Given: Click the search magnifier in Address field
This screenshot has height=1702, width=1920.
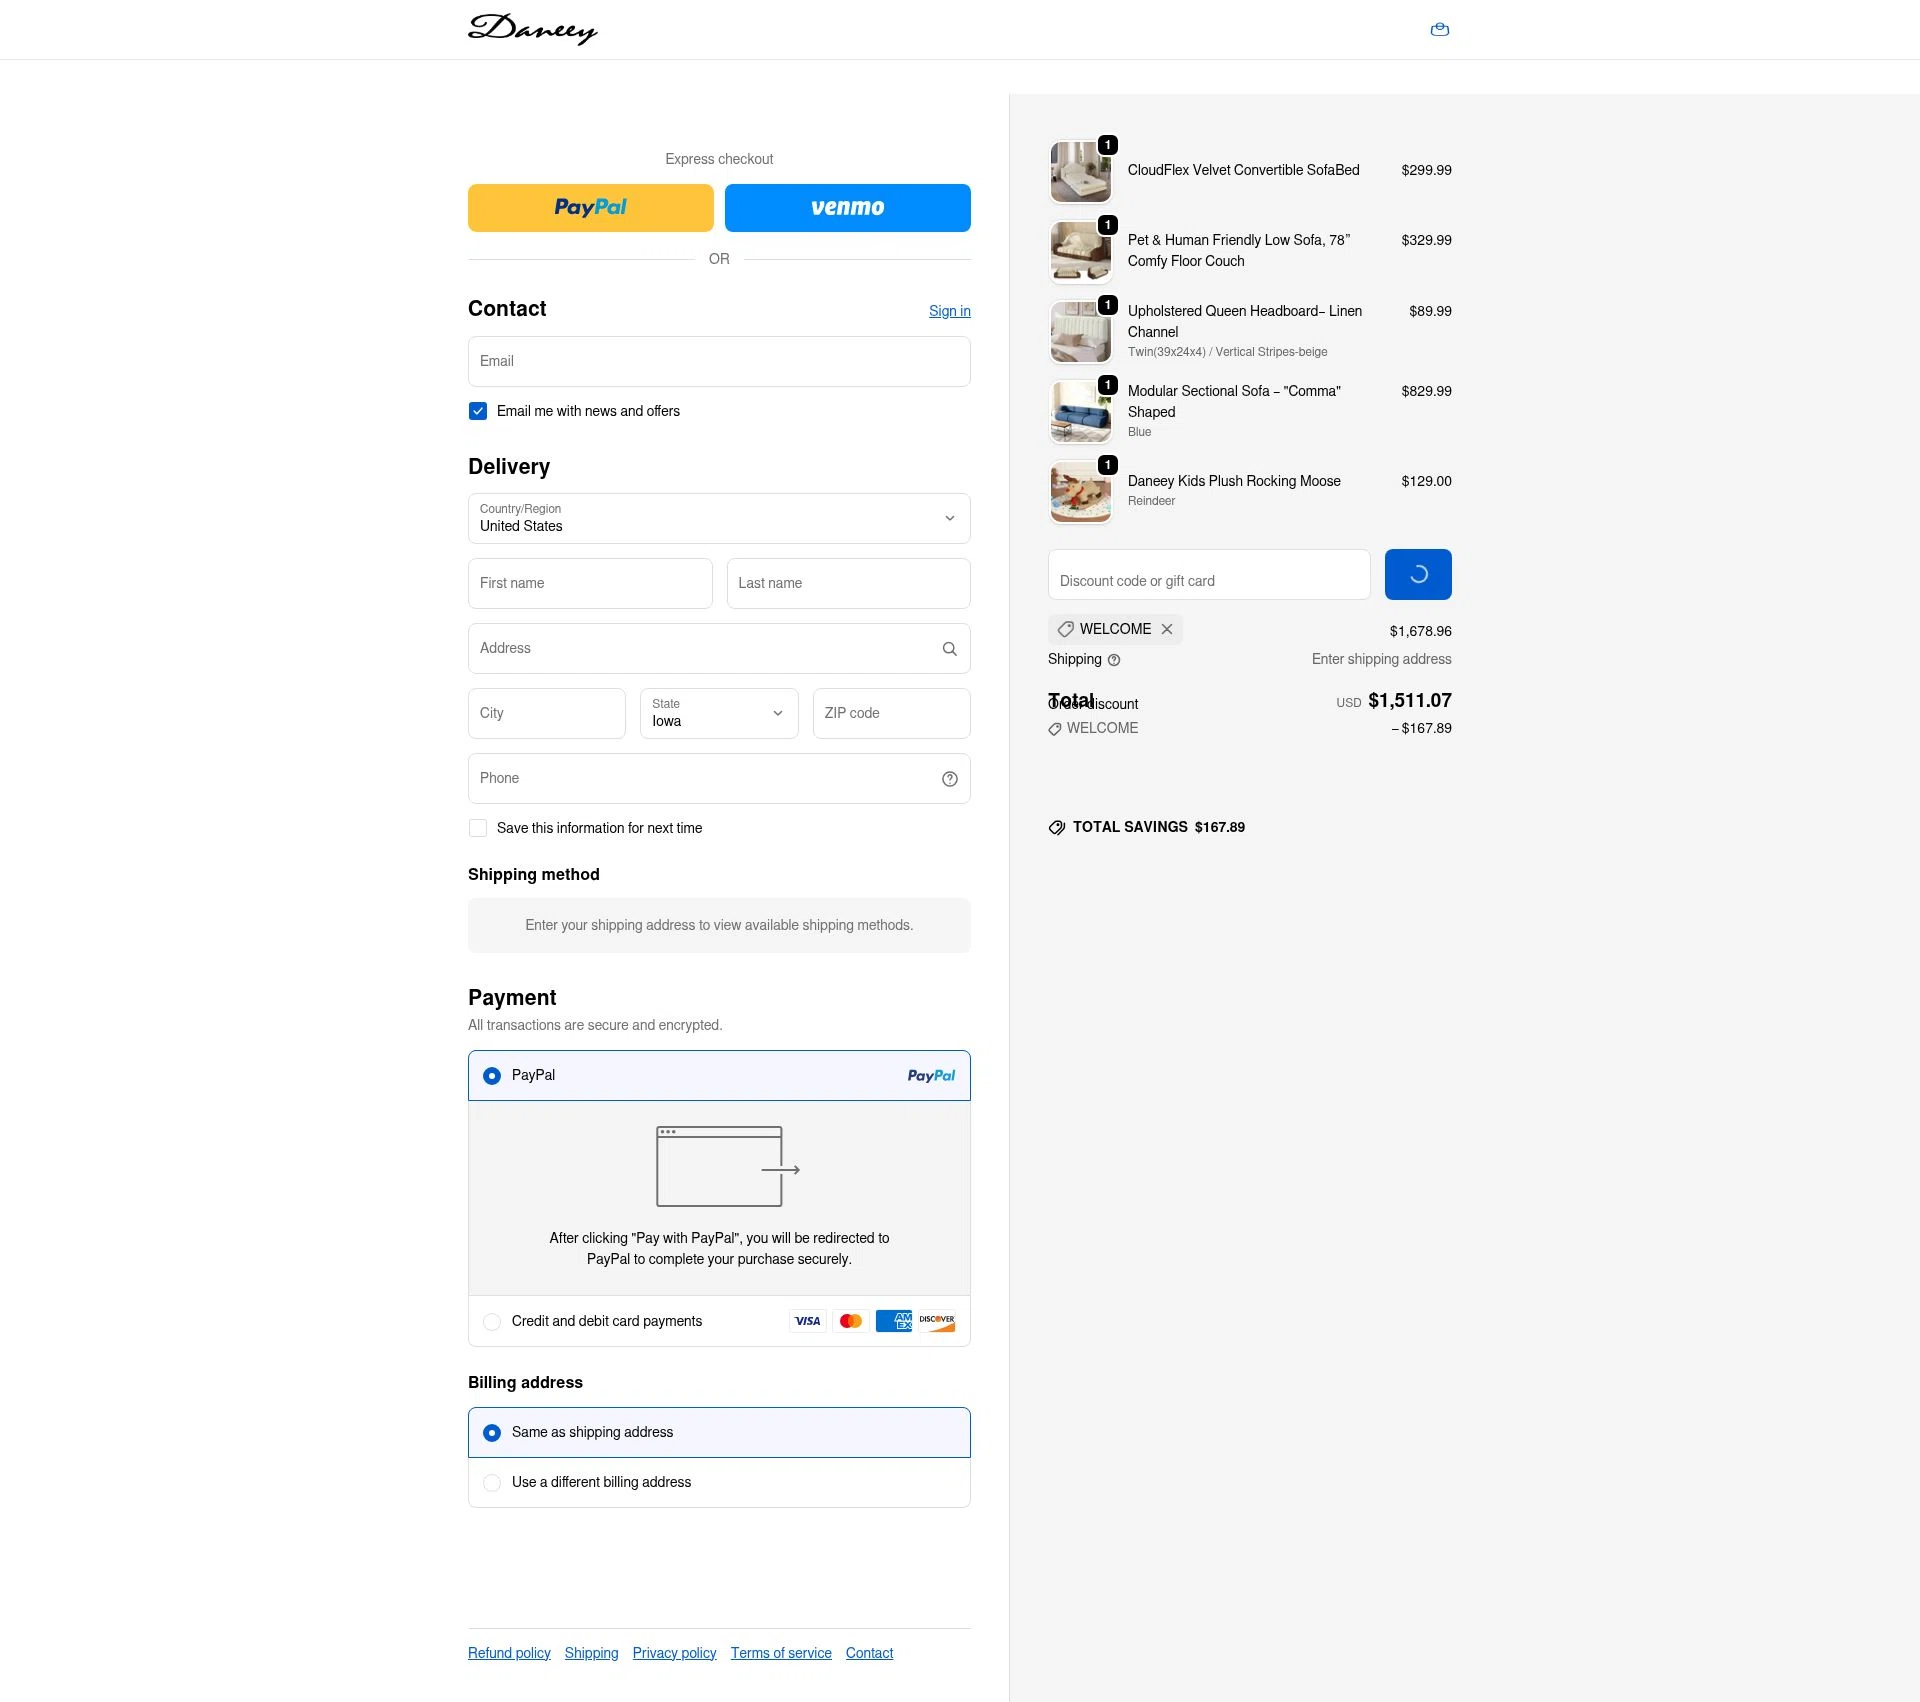Looking at the screenshot, I should 949,648.
